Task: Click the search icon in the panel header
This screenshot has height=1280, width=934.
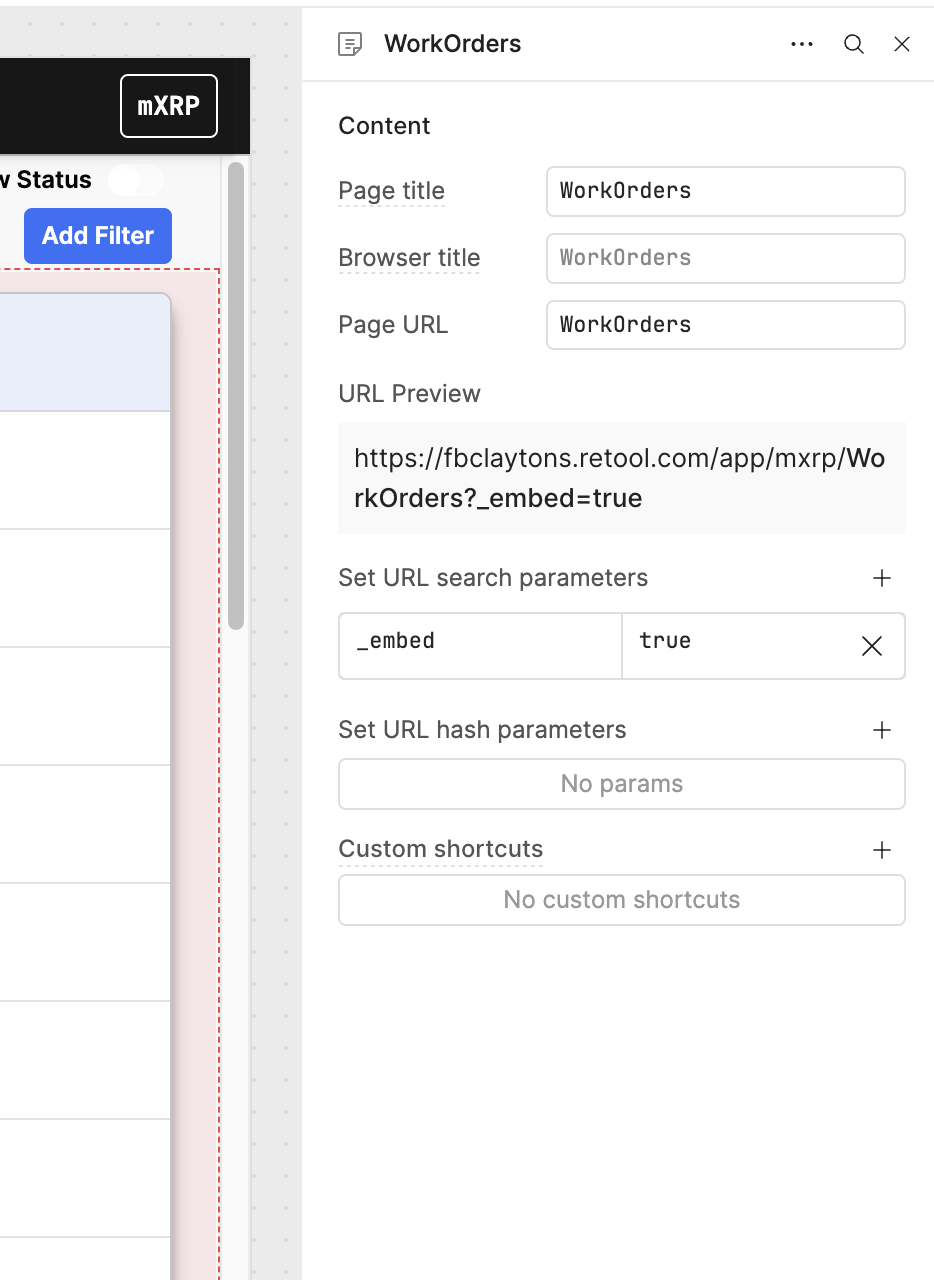Action: tap(853, 44)
